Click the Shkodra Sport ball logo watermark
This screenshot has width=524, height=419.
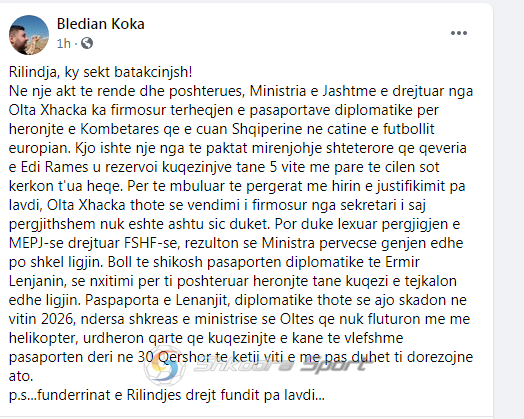(x=165, y=365)
